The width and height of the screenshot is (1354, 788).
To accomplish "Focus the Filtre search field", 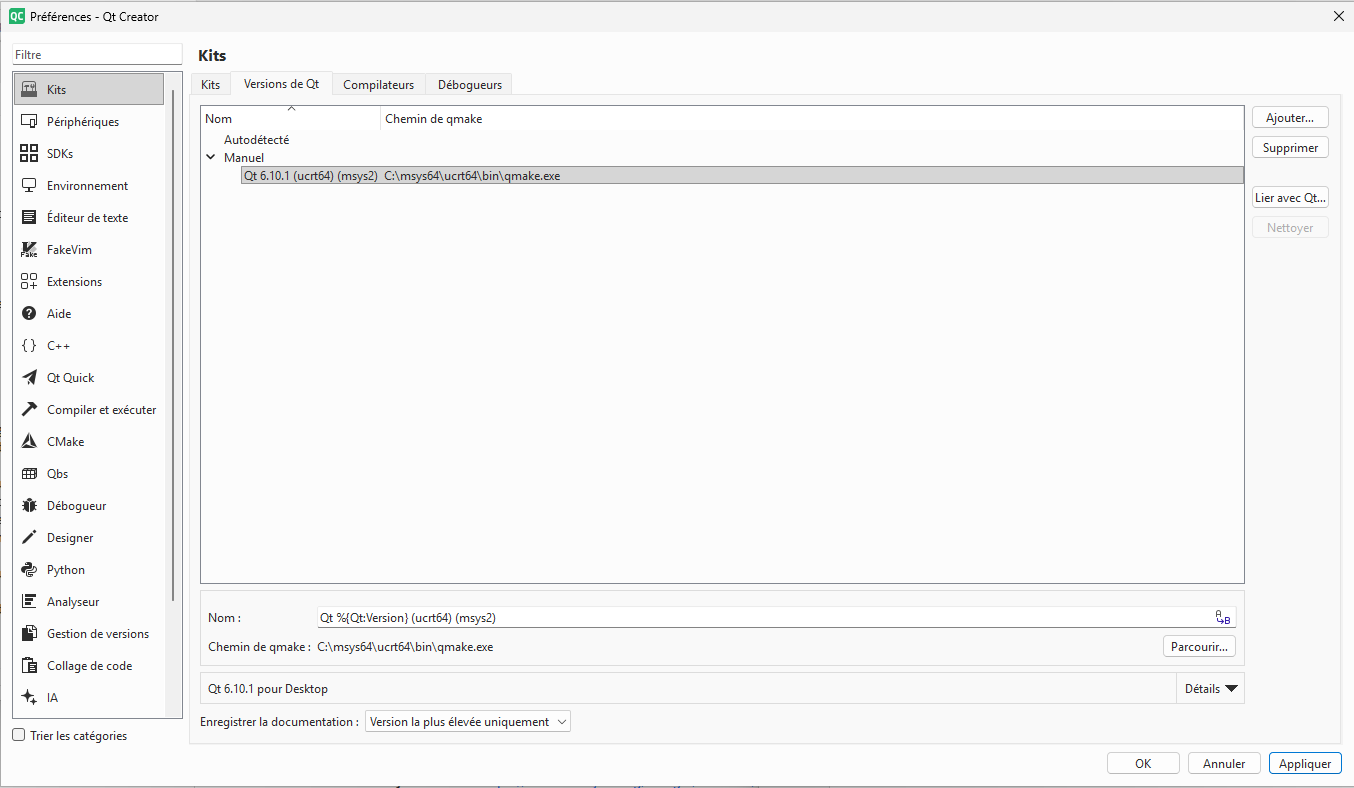I will [97, 55].
